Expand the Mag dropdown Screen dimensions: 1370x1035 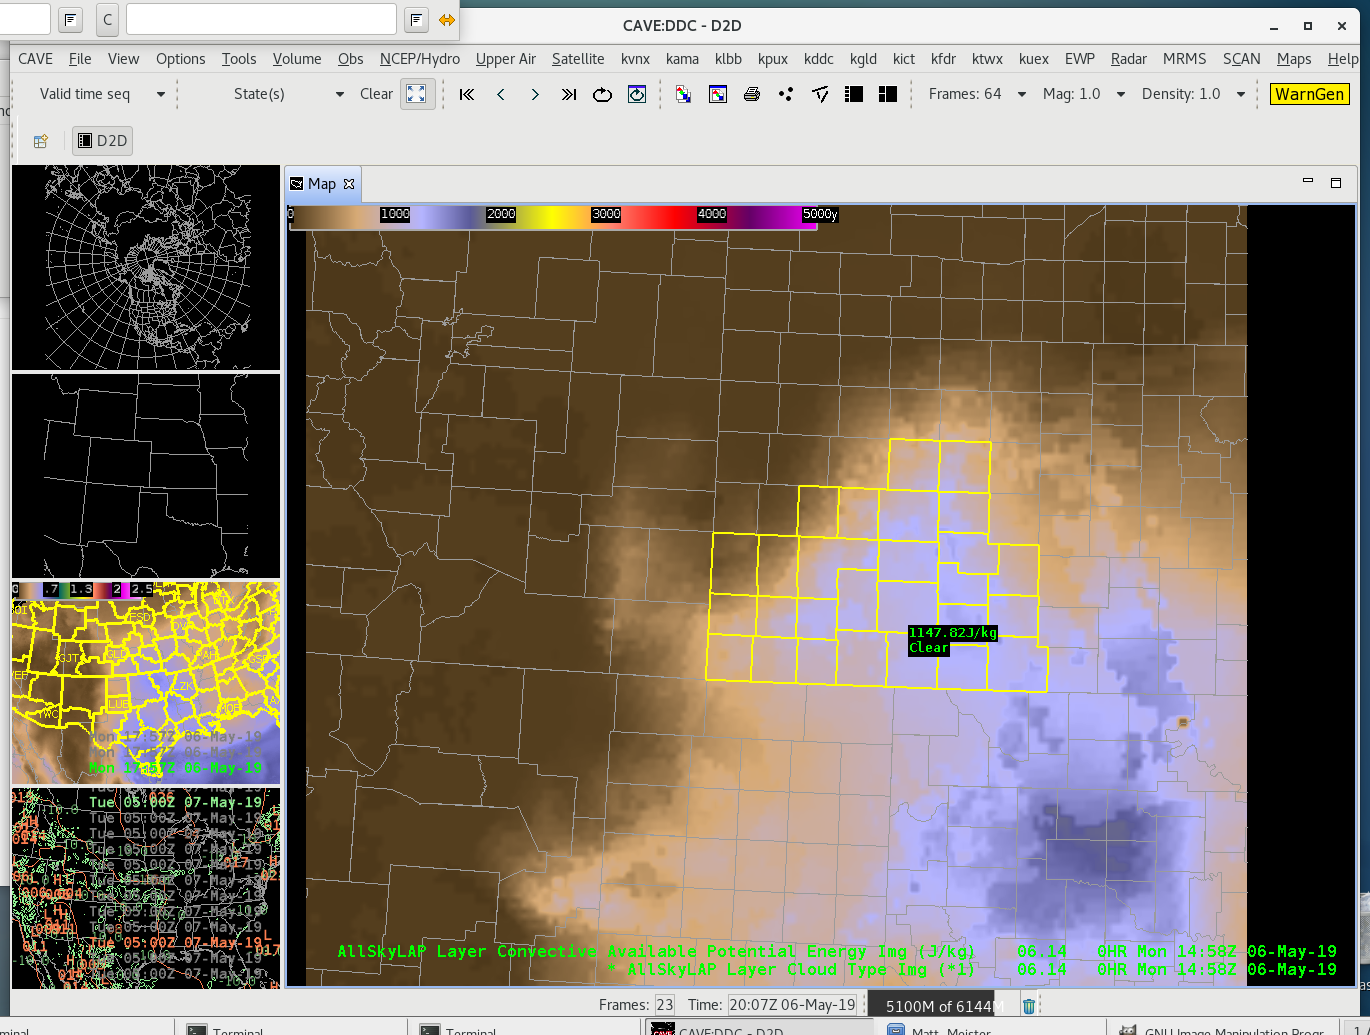point(1120,94)
